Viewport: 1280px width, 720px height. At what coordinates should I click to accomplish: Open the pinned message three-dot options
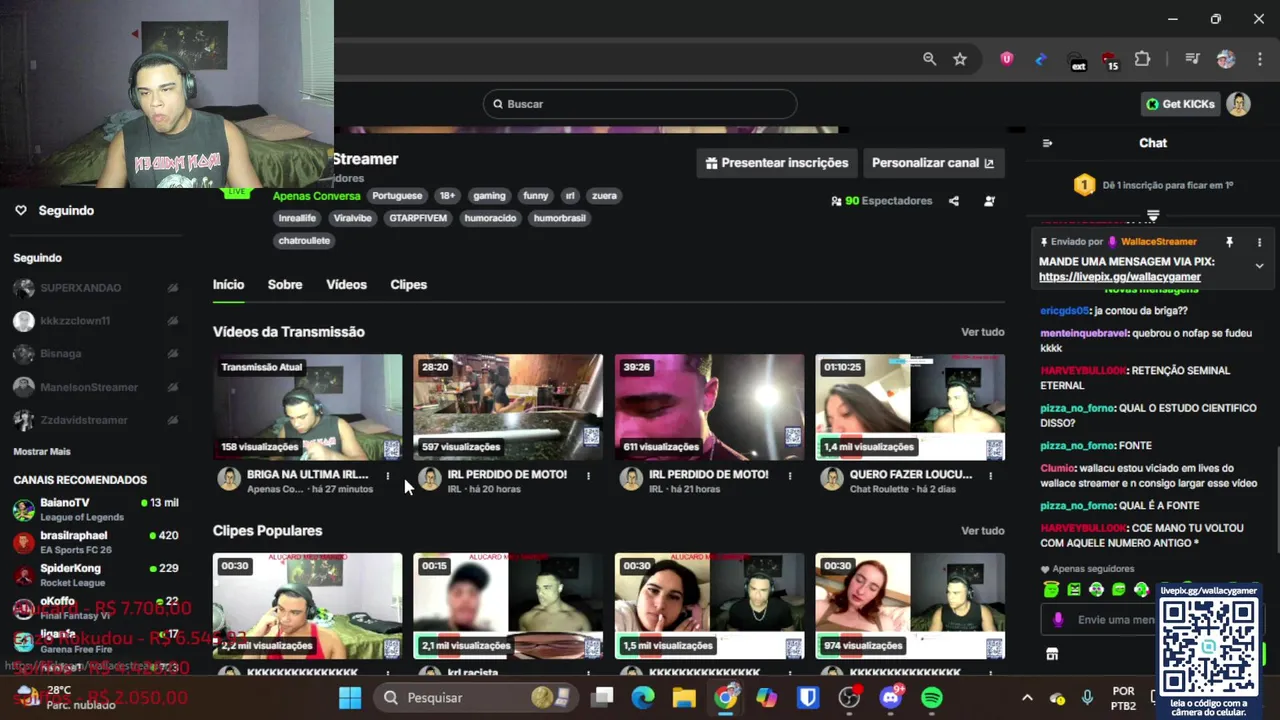click(x=1260, y=242)
